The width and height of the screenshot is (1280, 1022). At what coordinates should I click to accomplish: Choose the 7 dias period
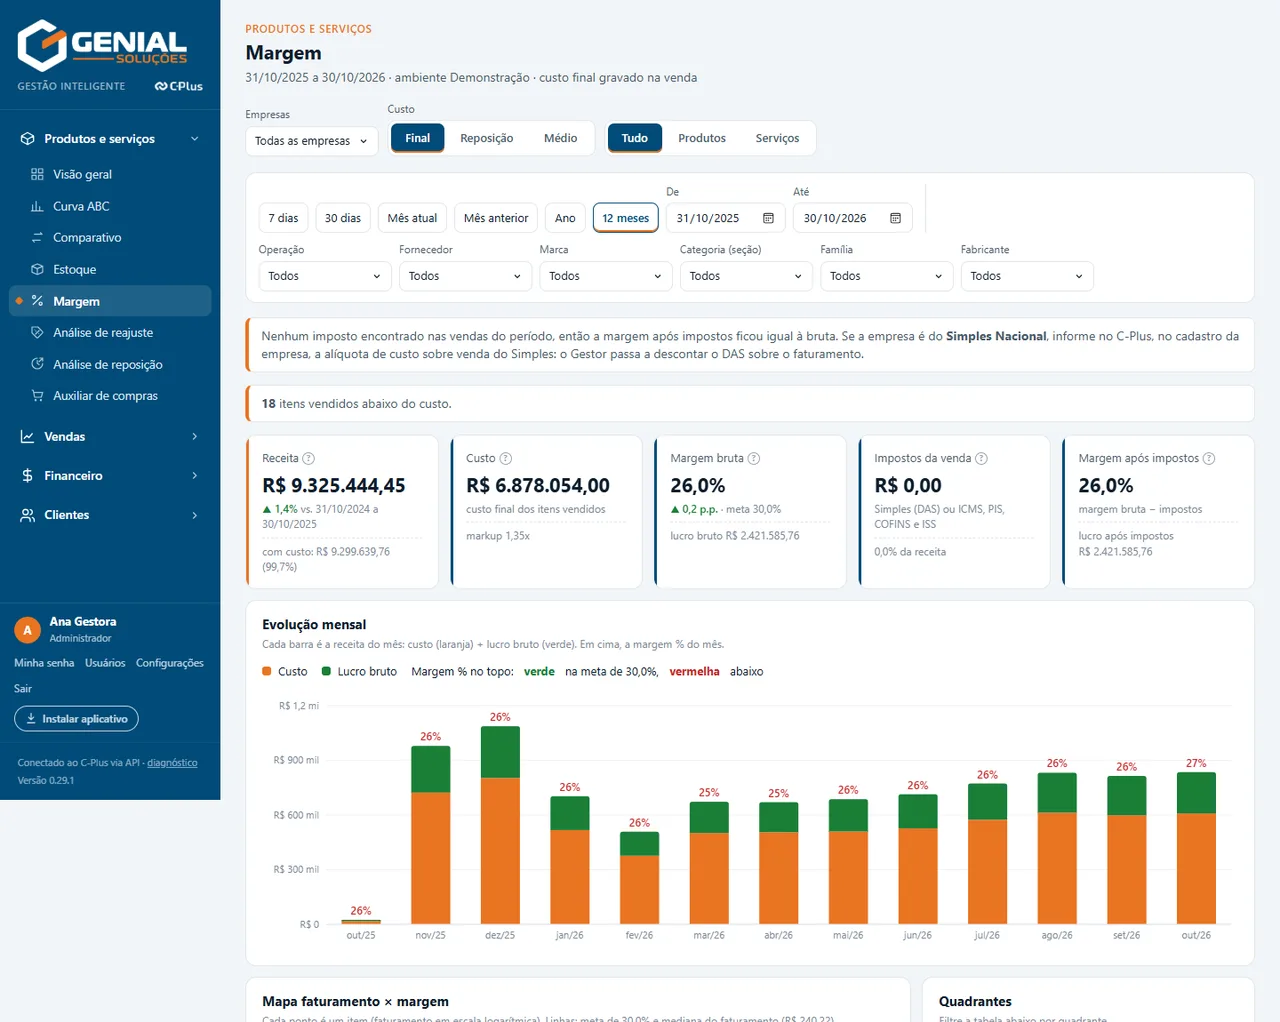[283, 218]
